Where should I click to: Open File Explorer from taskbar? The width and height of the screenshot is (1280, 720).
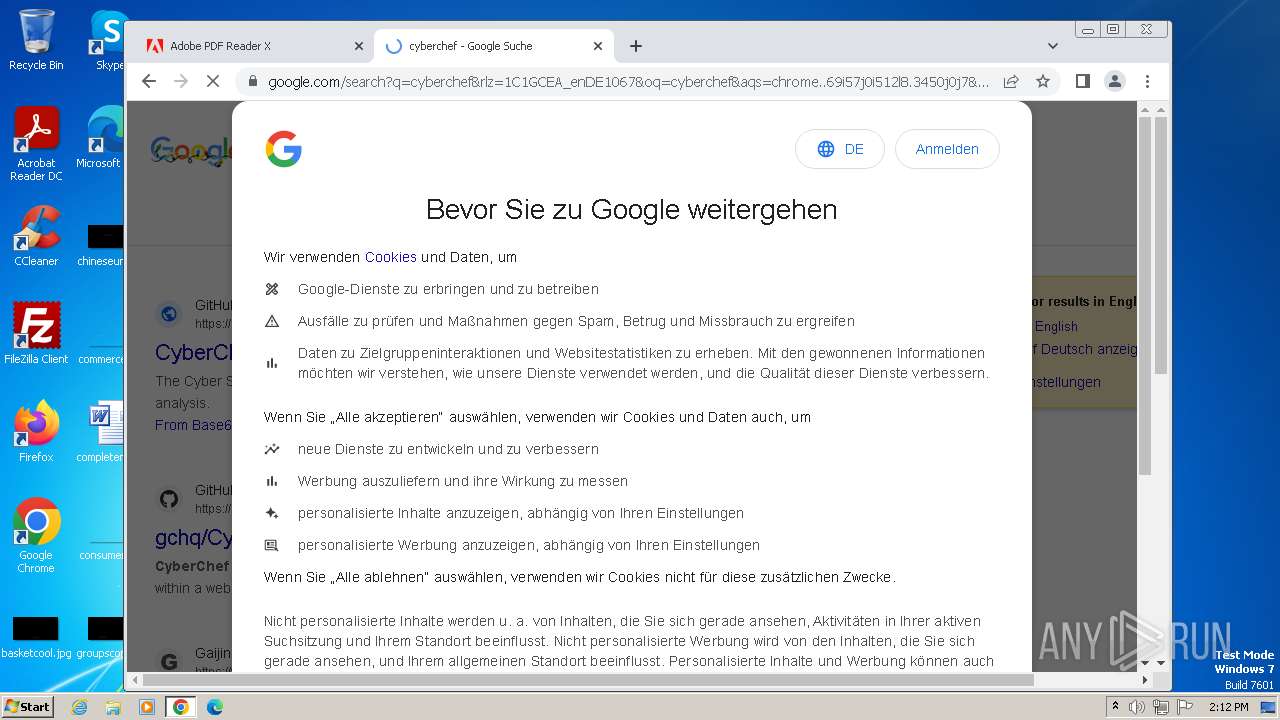(x=113, y=707)
